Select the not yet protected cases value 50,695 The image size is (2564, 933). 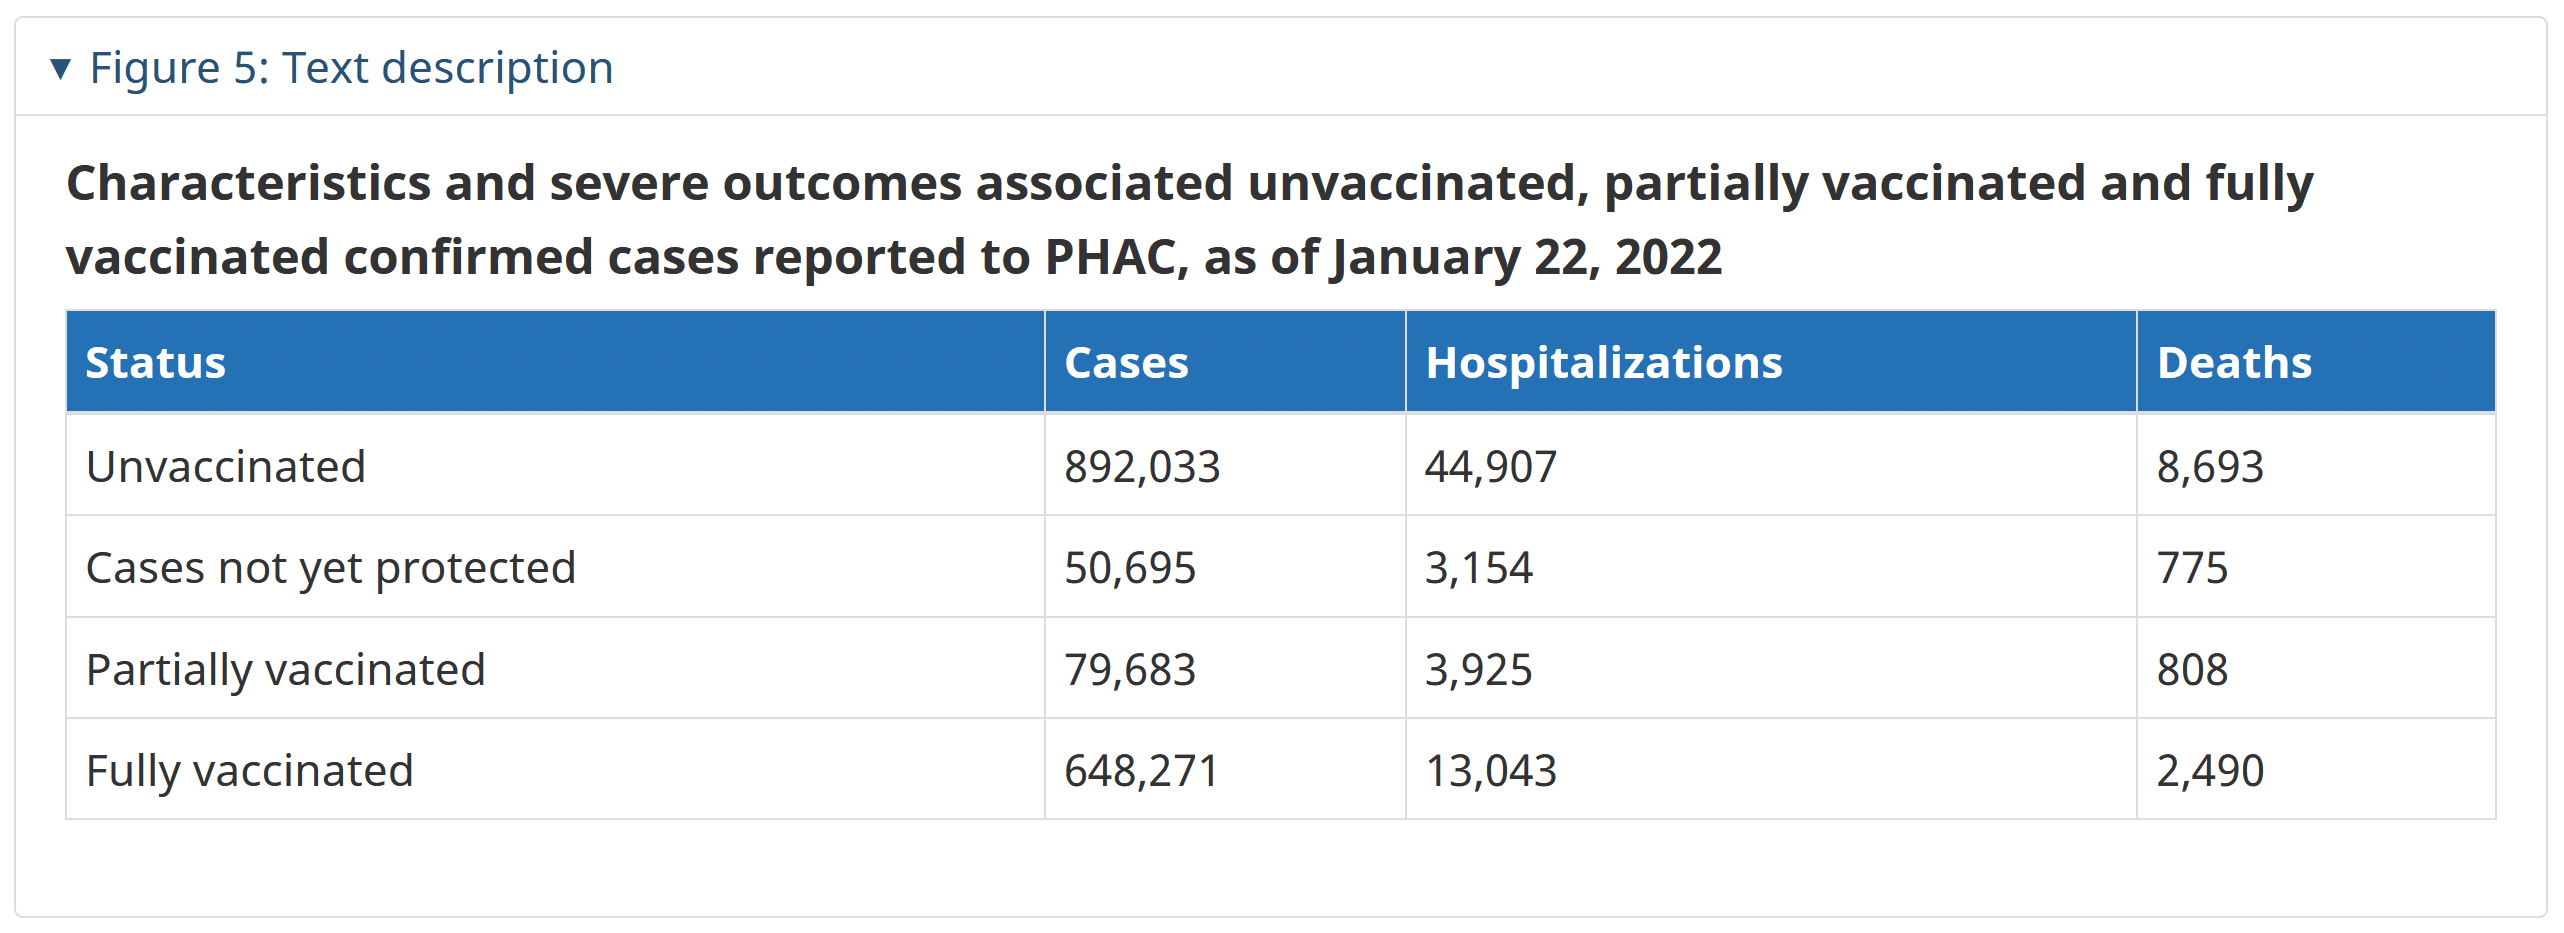coord(1130,568)
